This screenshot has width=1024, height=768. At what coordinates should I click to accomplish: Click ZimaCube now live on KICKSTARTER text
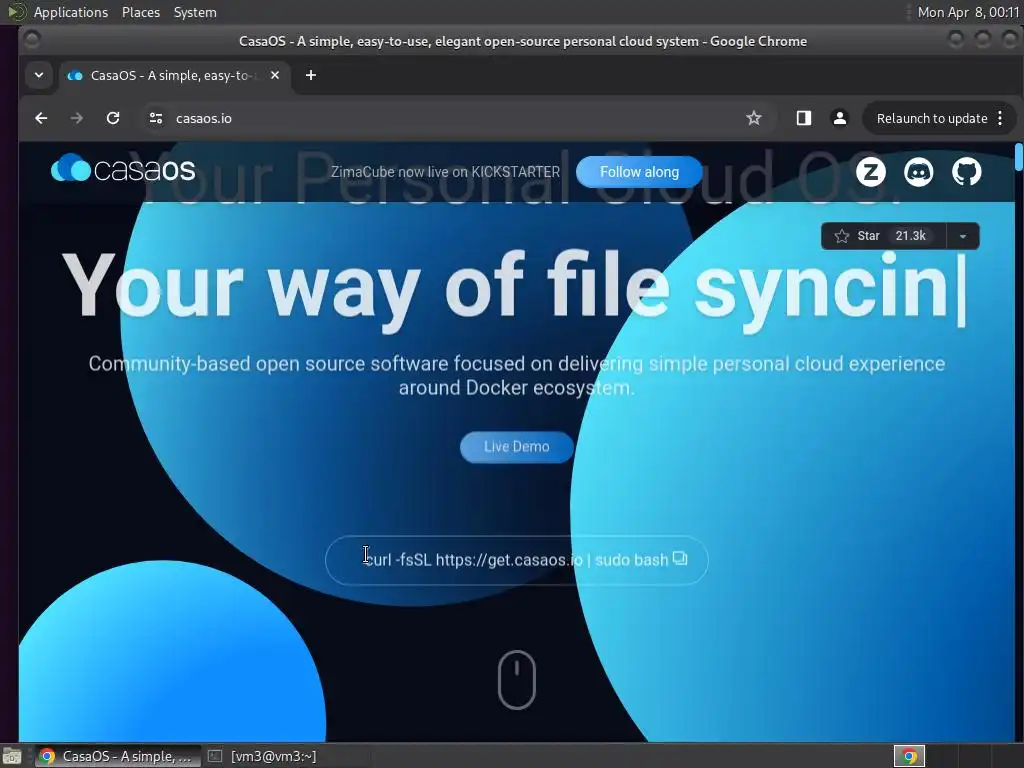click(x=445, y=172)
